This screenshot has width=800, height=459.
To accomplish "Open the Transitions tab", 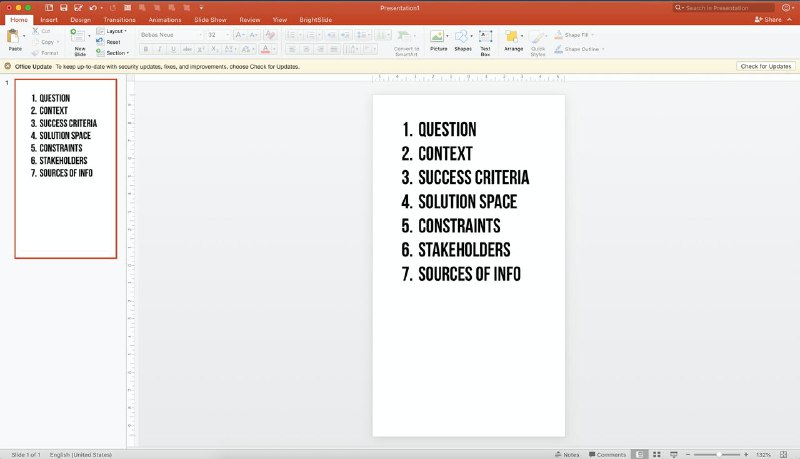I will [x=119, y=20].
